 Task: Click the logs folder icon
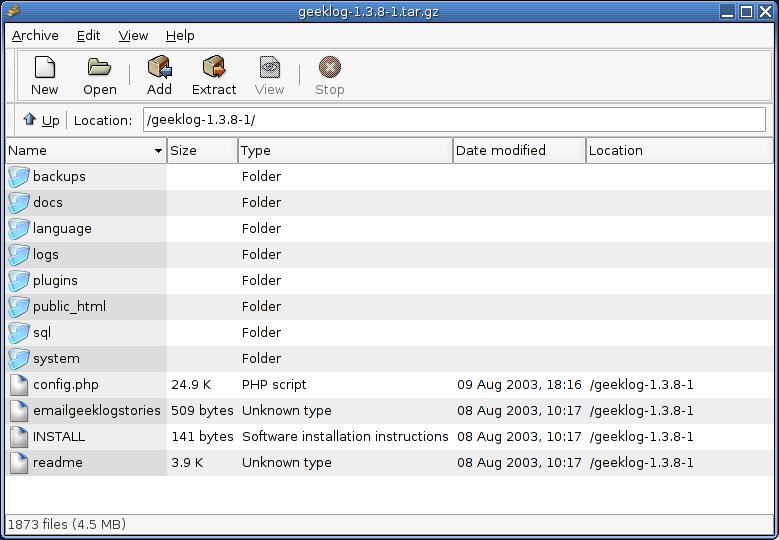19,254
